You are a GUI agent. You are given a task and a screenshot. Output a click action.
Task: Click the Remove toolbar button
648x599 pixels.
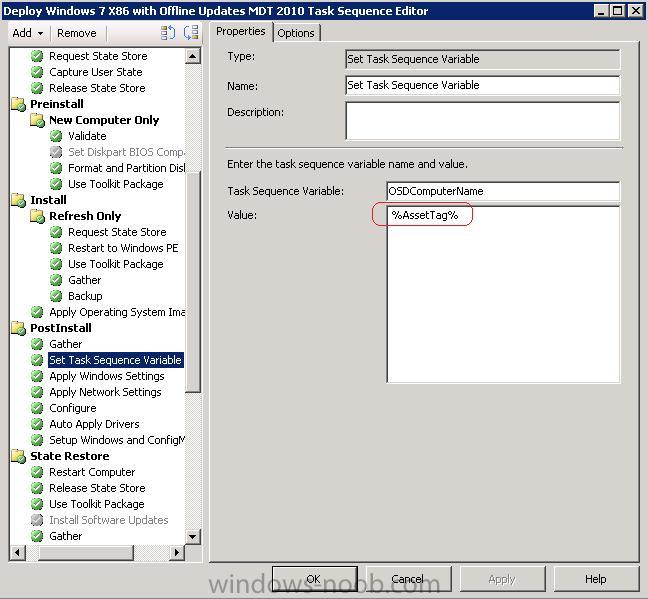(76, 33)
